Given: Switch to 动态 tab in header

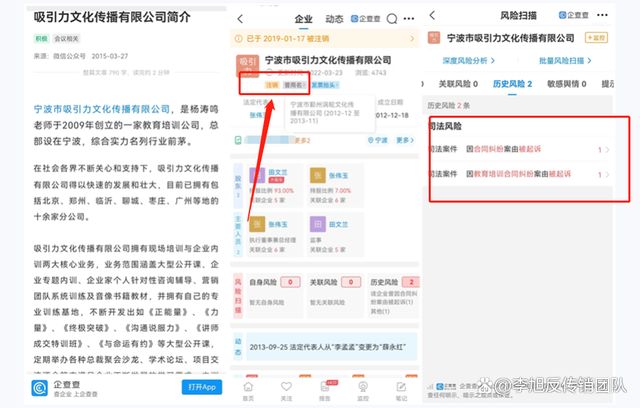Looking at the screenshot, I should (x=334, y=19).
